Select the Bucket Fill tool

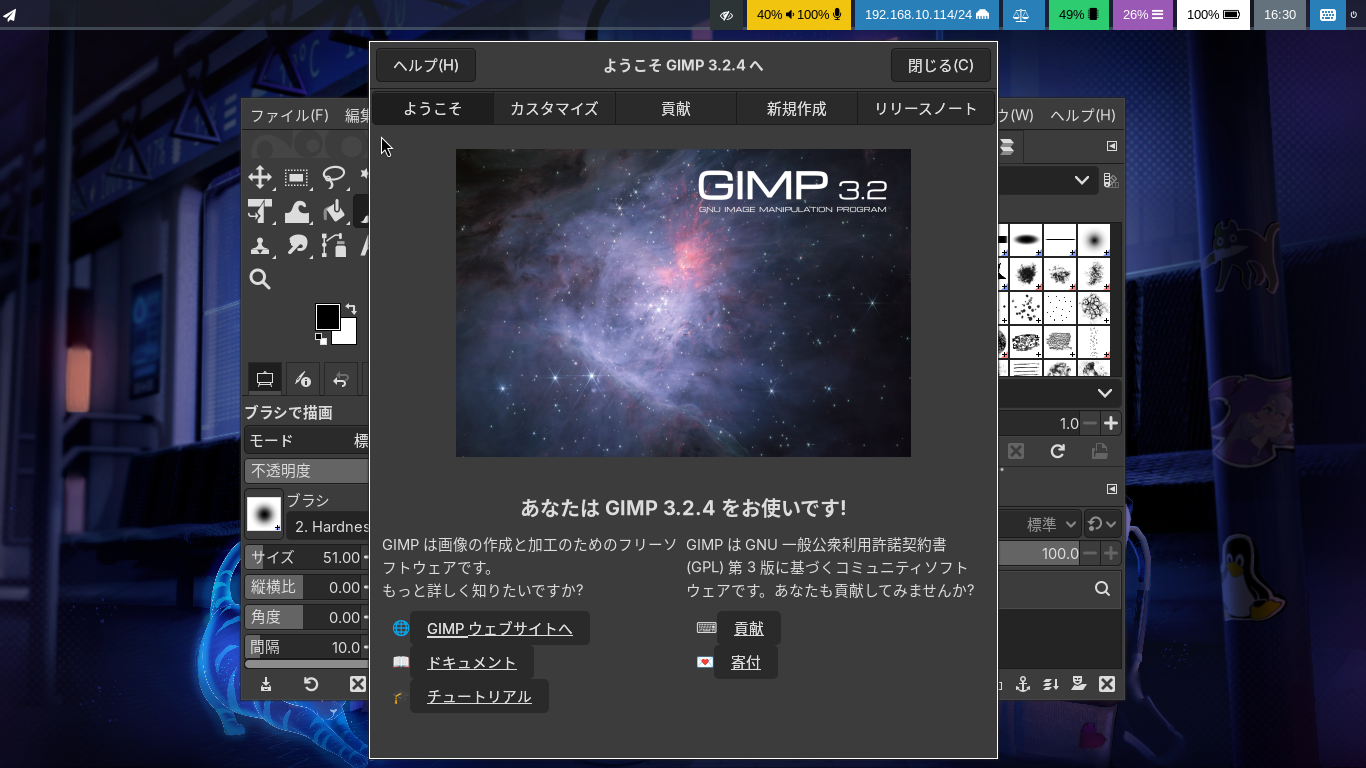click(x=333, y=212)
